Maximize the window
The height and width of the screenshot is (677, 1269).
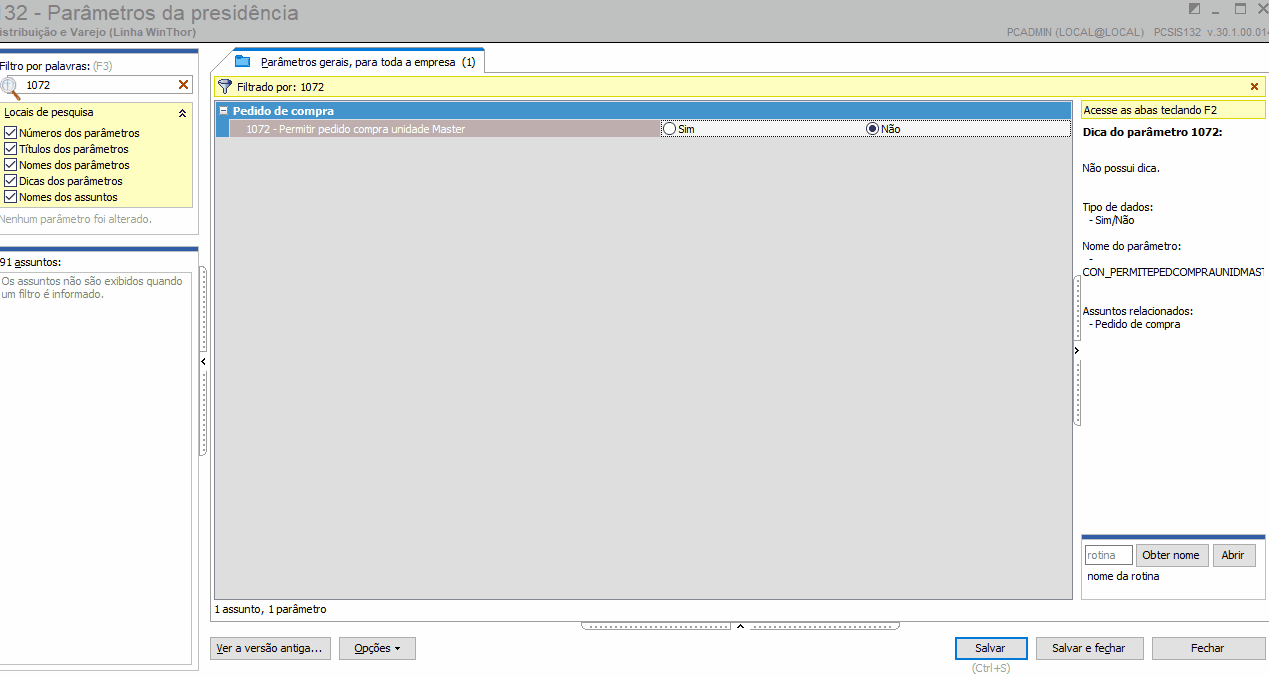[1240, 9]
